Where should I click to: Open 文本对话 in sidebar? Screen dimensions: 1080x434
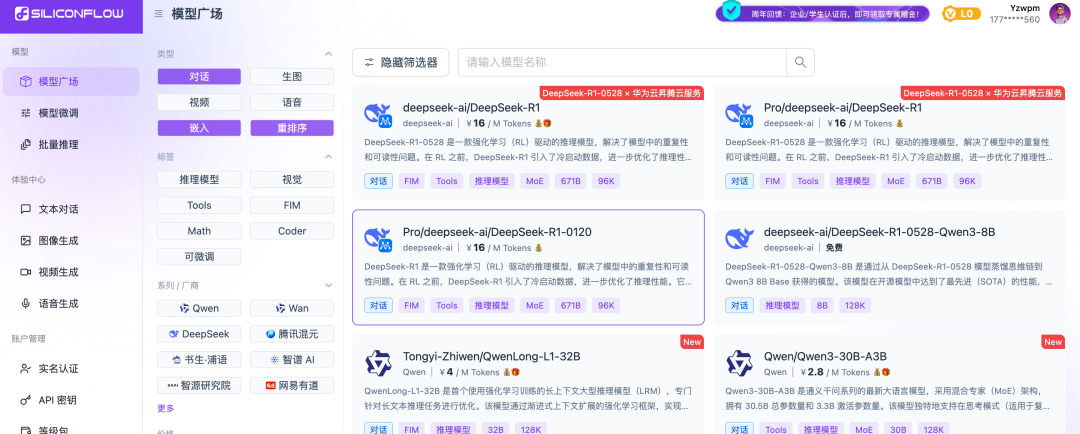tap(71, 209)
